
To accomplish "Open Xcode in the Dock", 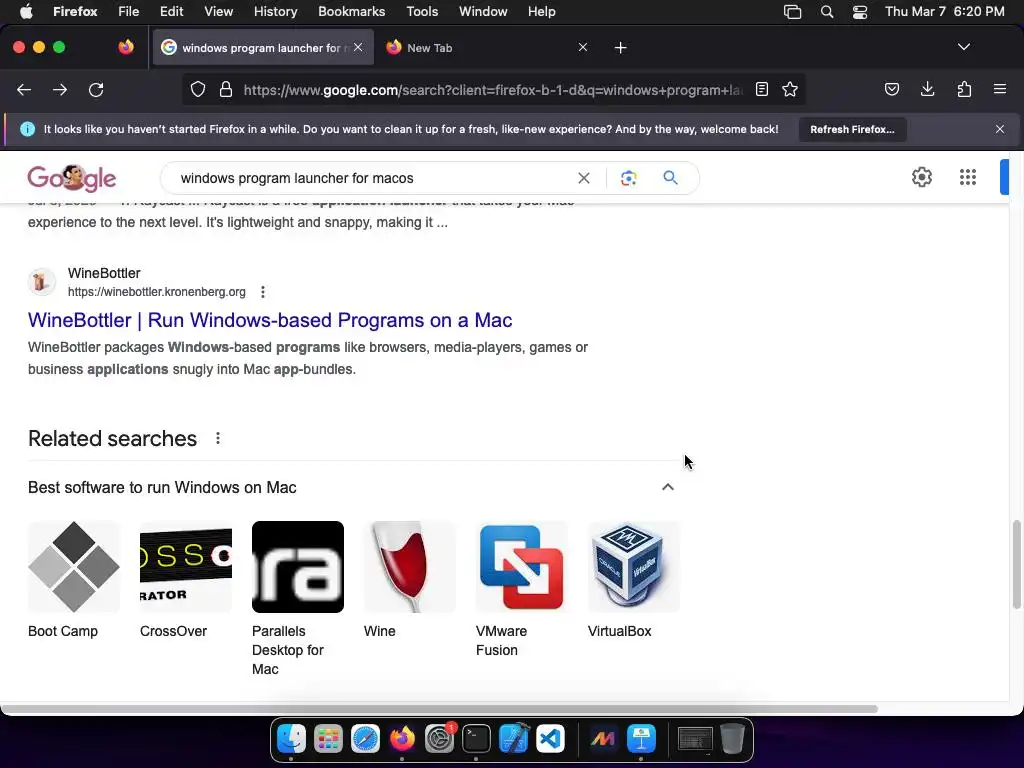I will point(513,739).
